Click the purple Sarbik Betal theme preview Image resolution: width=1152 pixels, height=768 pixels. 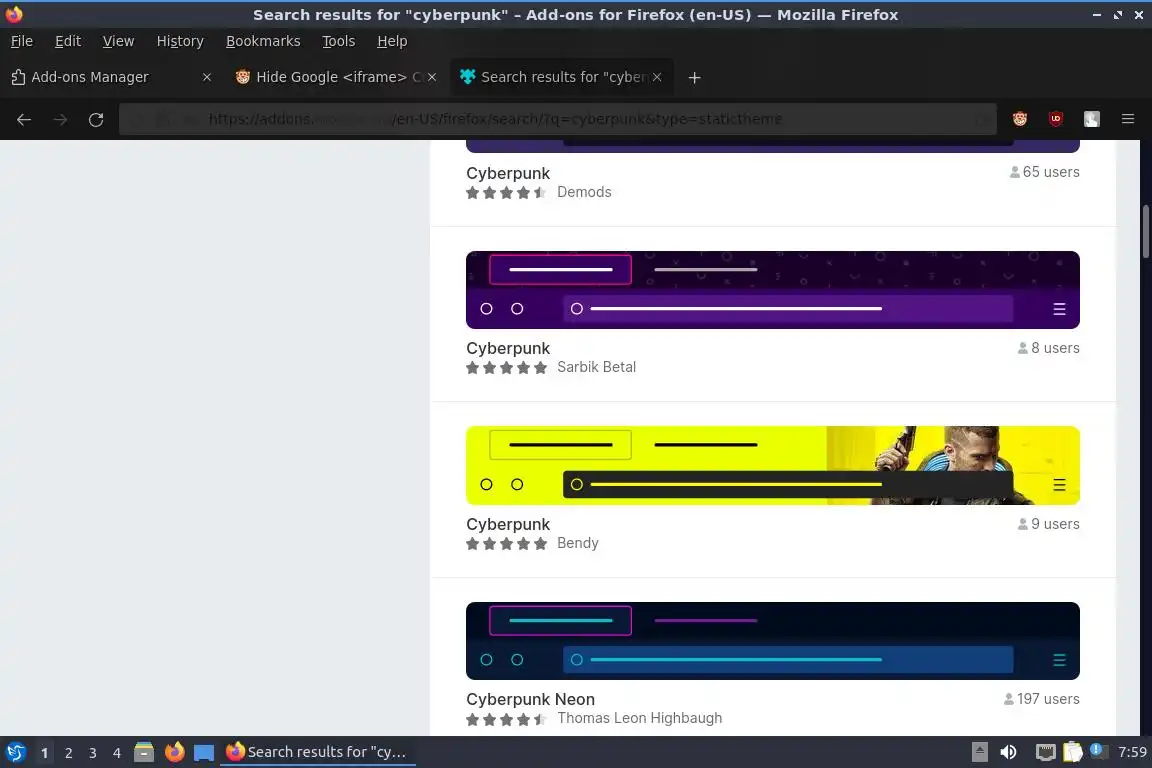pyautogui.click(x=773, y=290)
